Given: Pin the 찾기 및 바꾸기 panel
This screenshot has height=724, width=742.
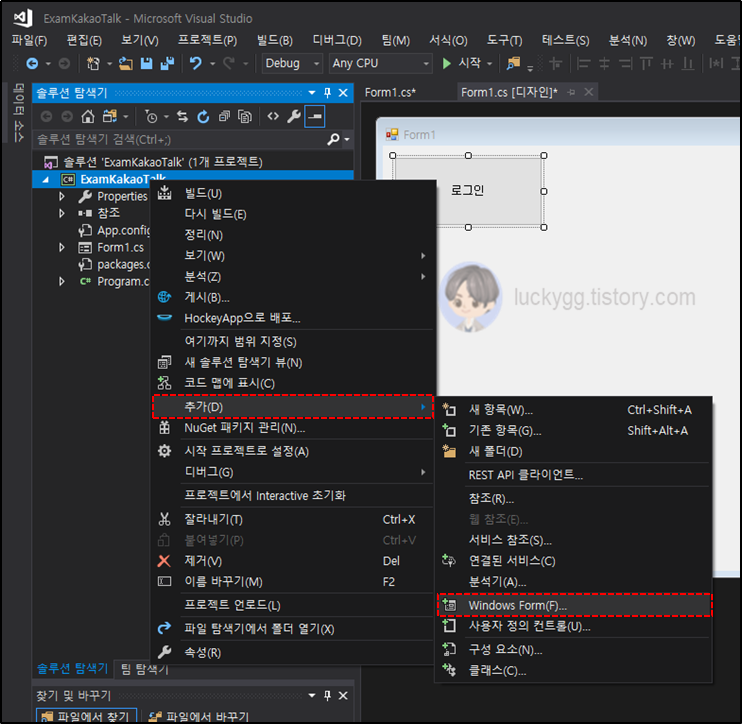Looking at the screenshot, I should pos(327,696).
